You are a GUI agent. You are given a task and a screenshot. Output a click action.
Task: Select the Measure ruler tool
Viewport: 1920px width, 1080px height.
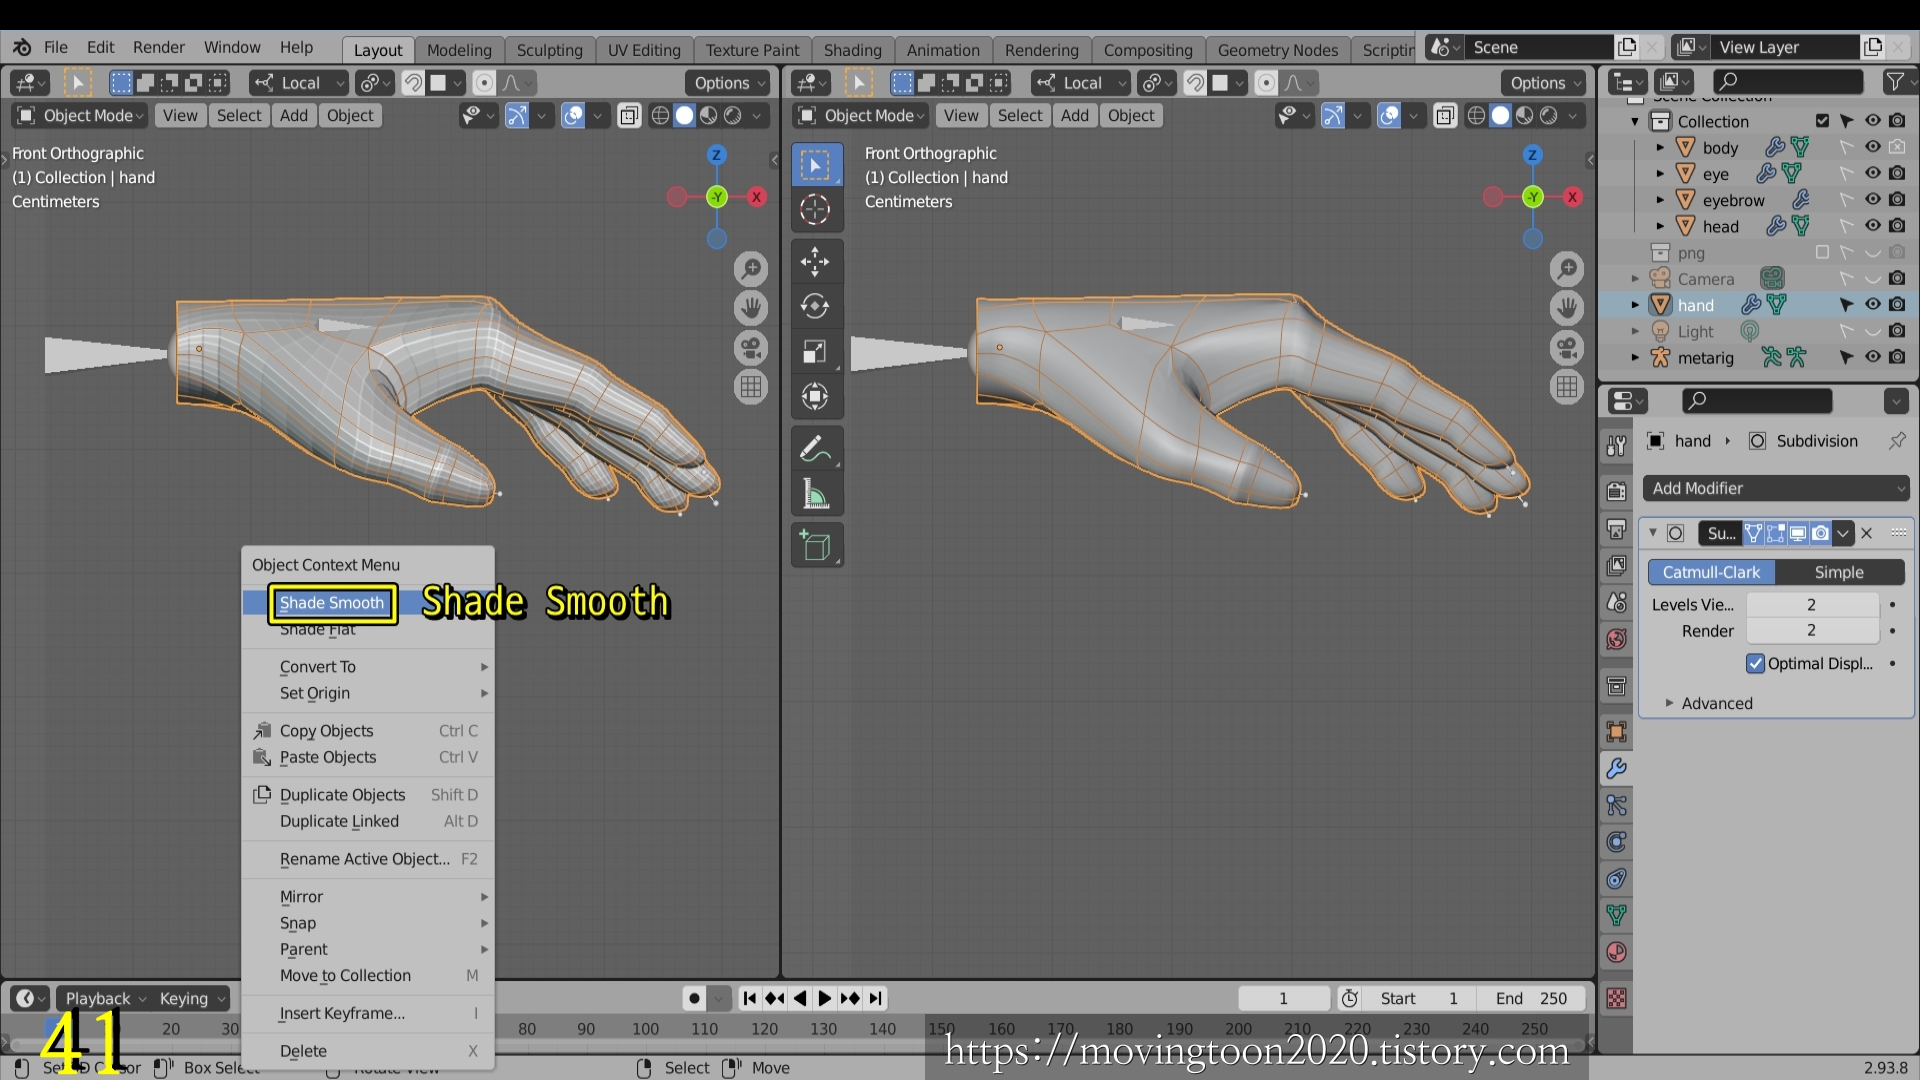point(815,494)
